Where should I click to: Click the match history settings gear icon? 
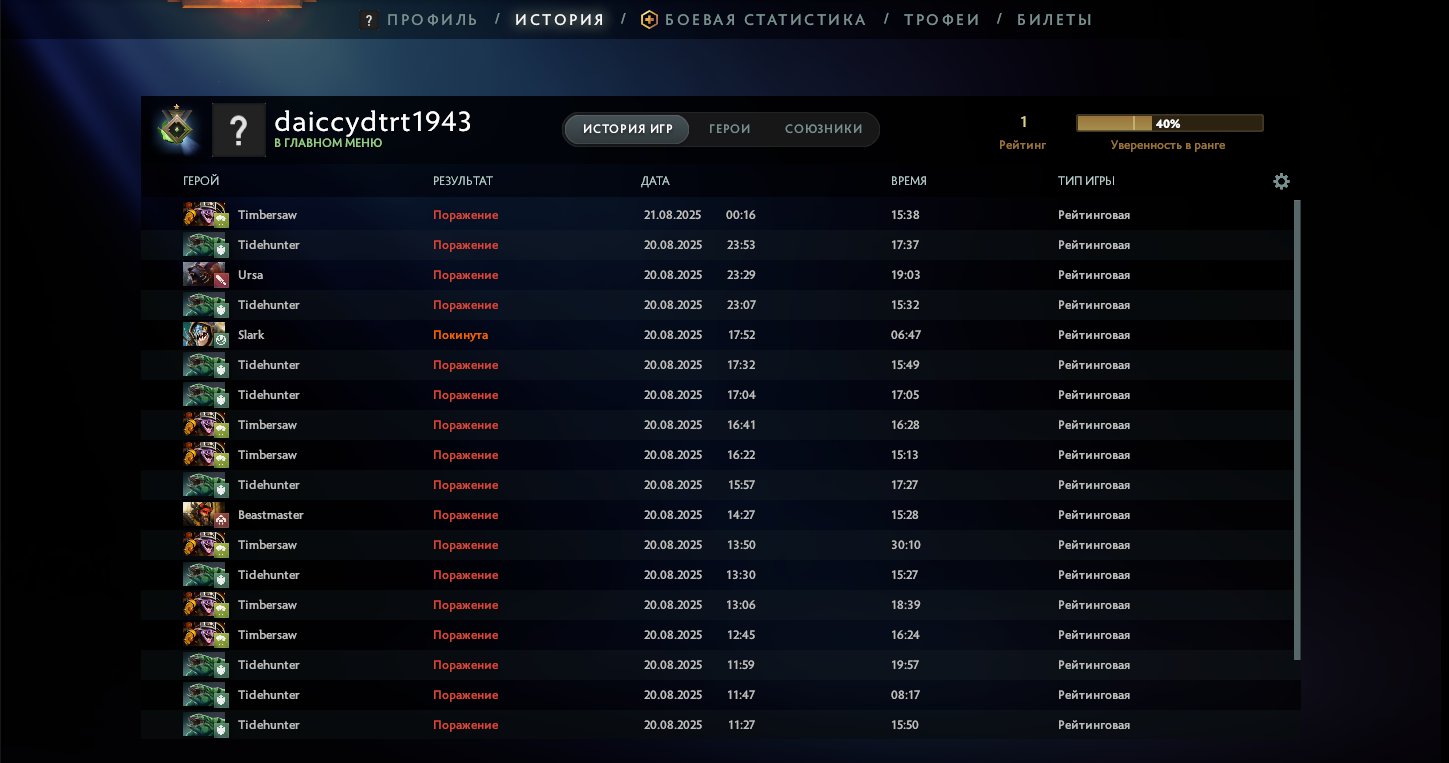[x=1281, y=181]
